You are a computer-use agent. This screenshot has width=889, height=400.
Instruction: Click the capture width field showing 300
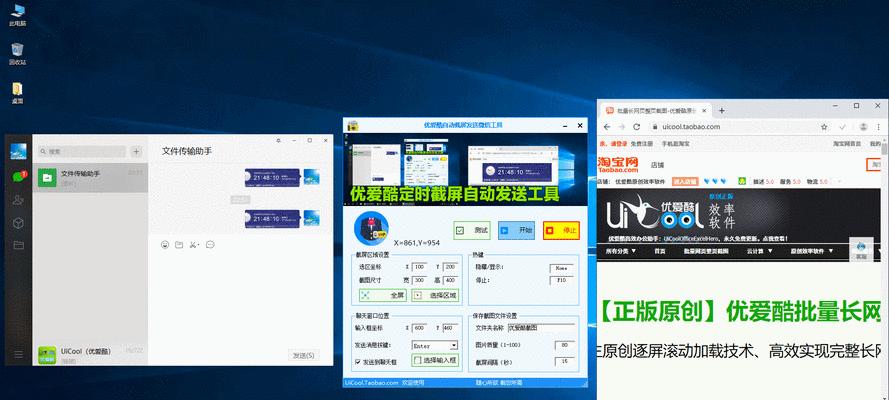pyautogui.click(x=420, y=280)
